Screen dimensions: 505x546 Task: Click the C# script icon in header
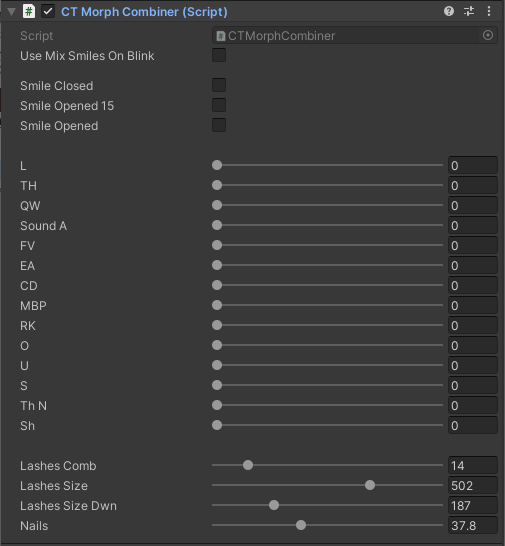tap(29, 11)
